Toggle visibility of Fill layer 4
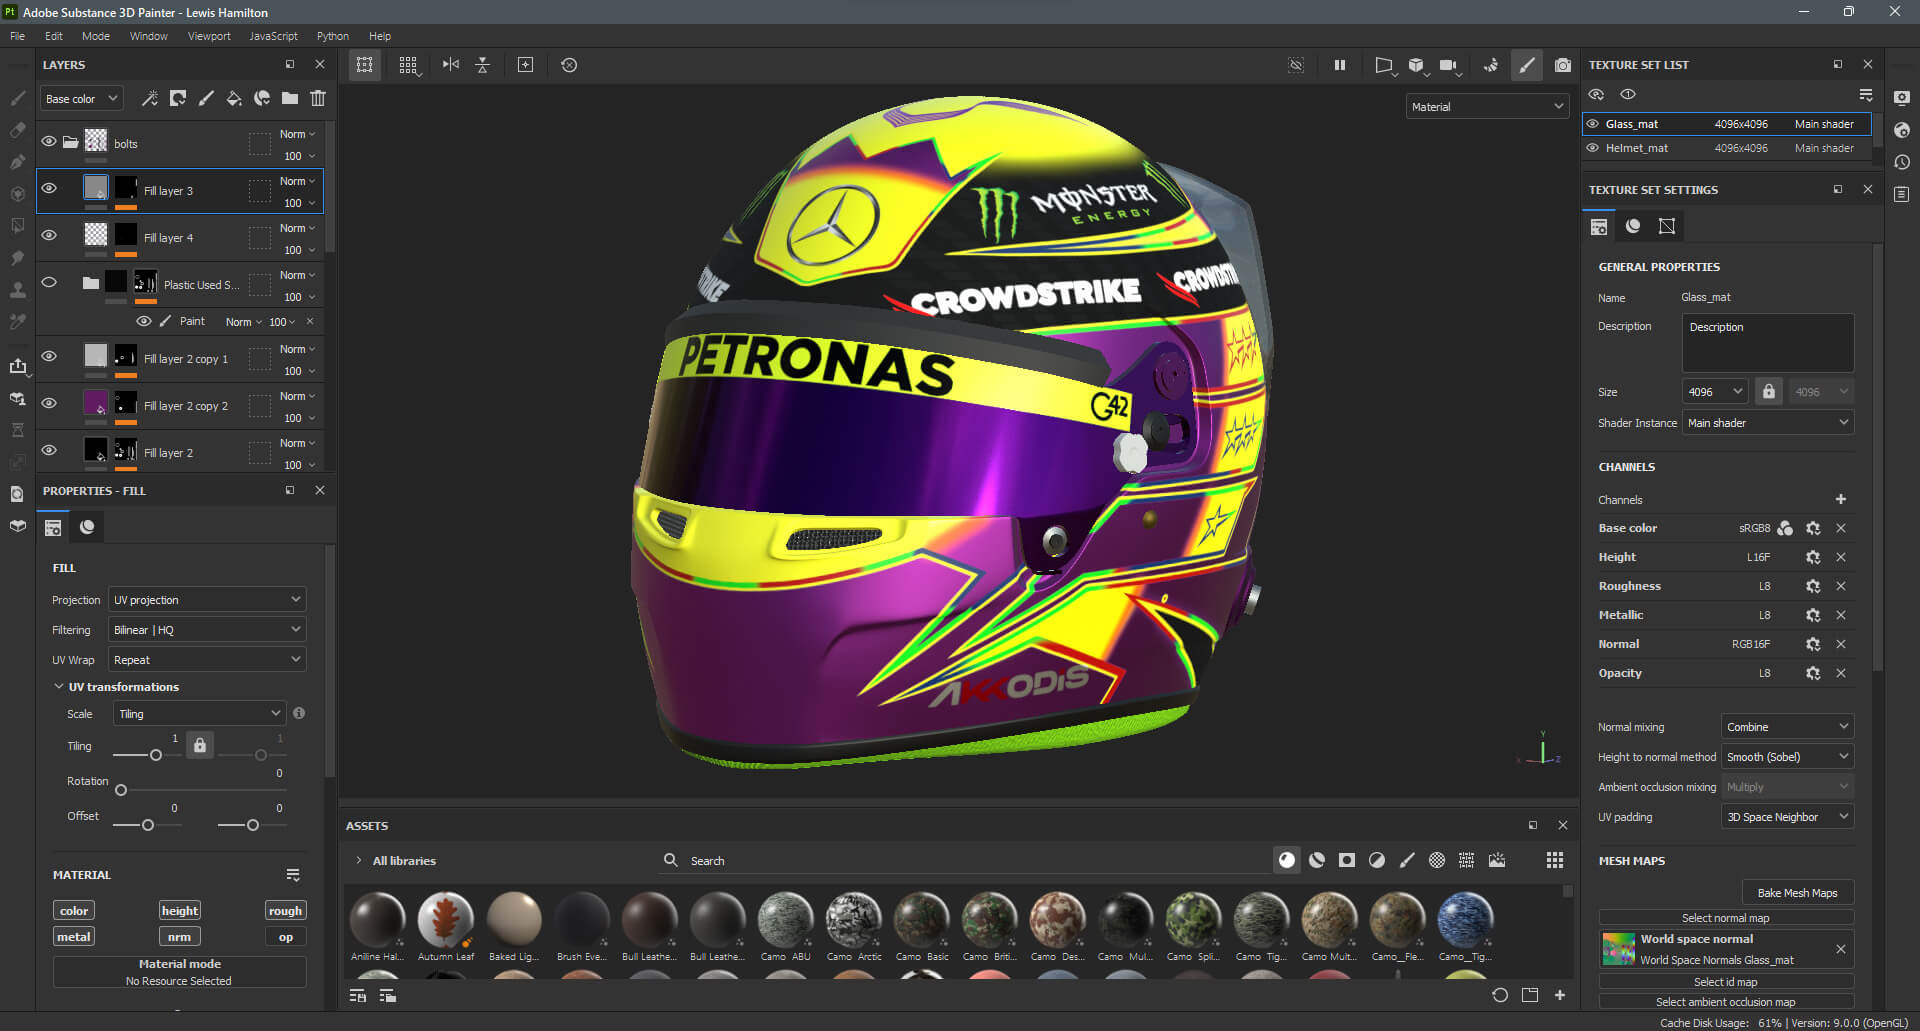The width and height of the screenshot is (1920, 1031). coord(48,235)
